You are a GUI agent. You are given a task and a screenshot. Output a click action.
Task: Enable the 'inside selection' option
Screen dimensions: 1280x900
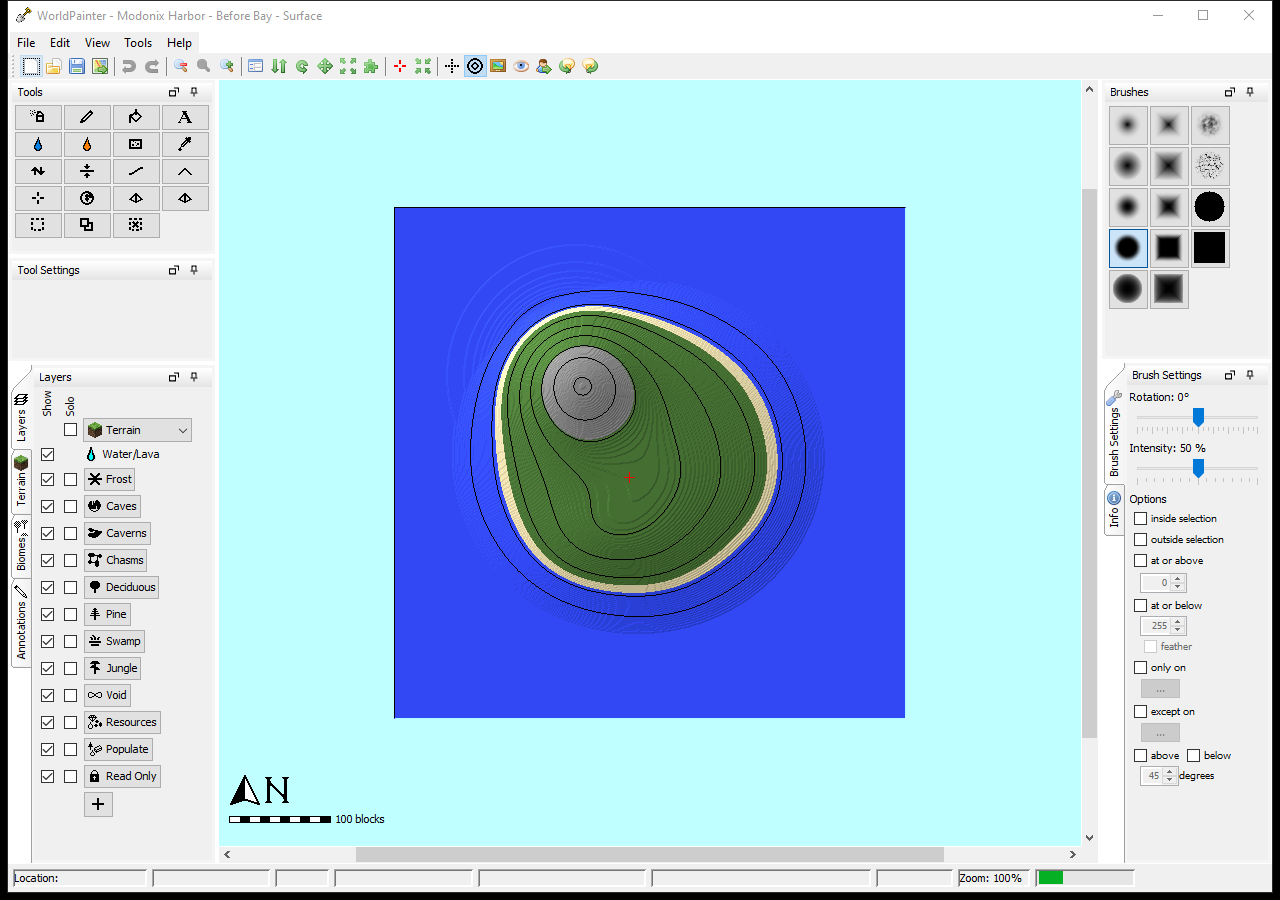point(1140,518)
